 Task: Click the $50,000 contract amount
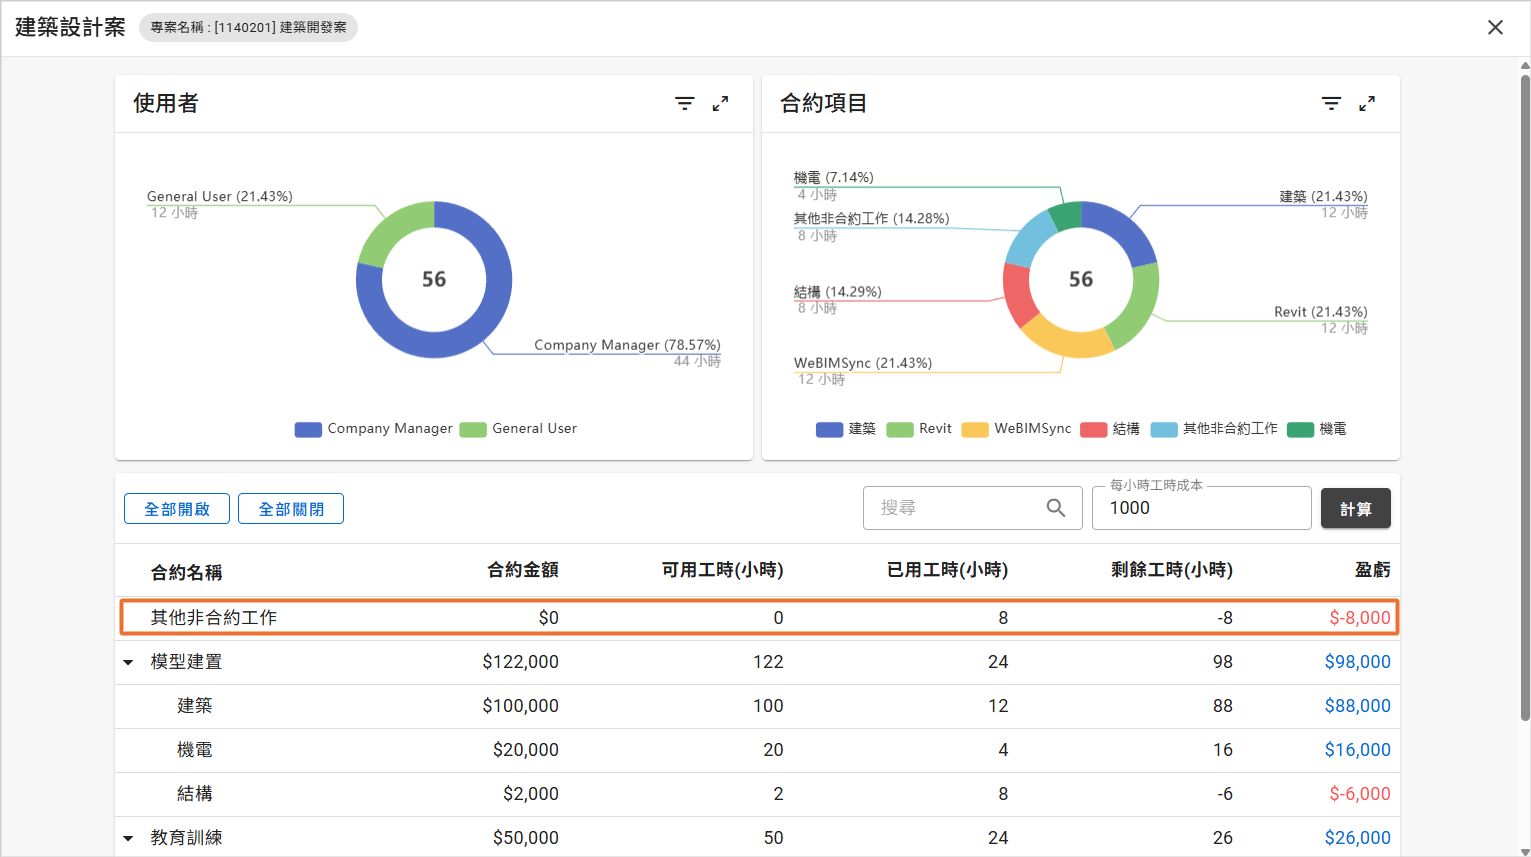pyautogui.click(x=526, y=838)
